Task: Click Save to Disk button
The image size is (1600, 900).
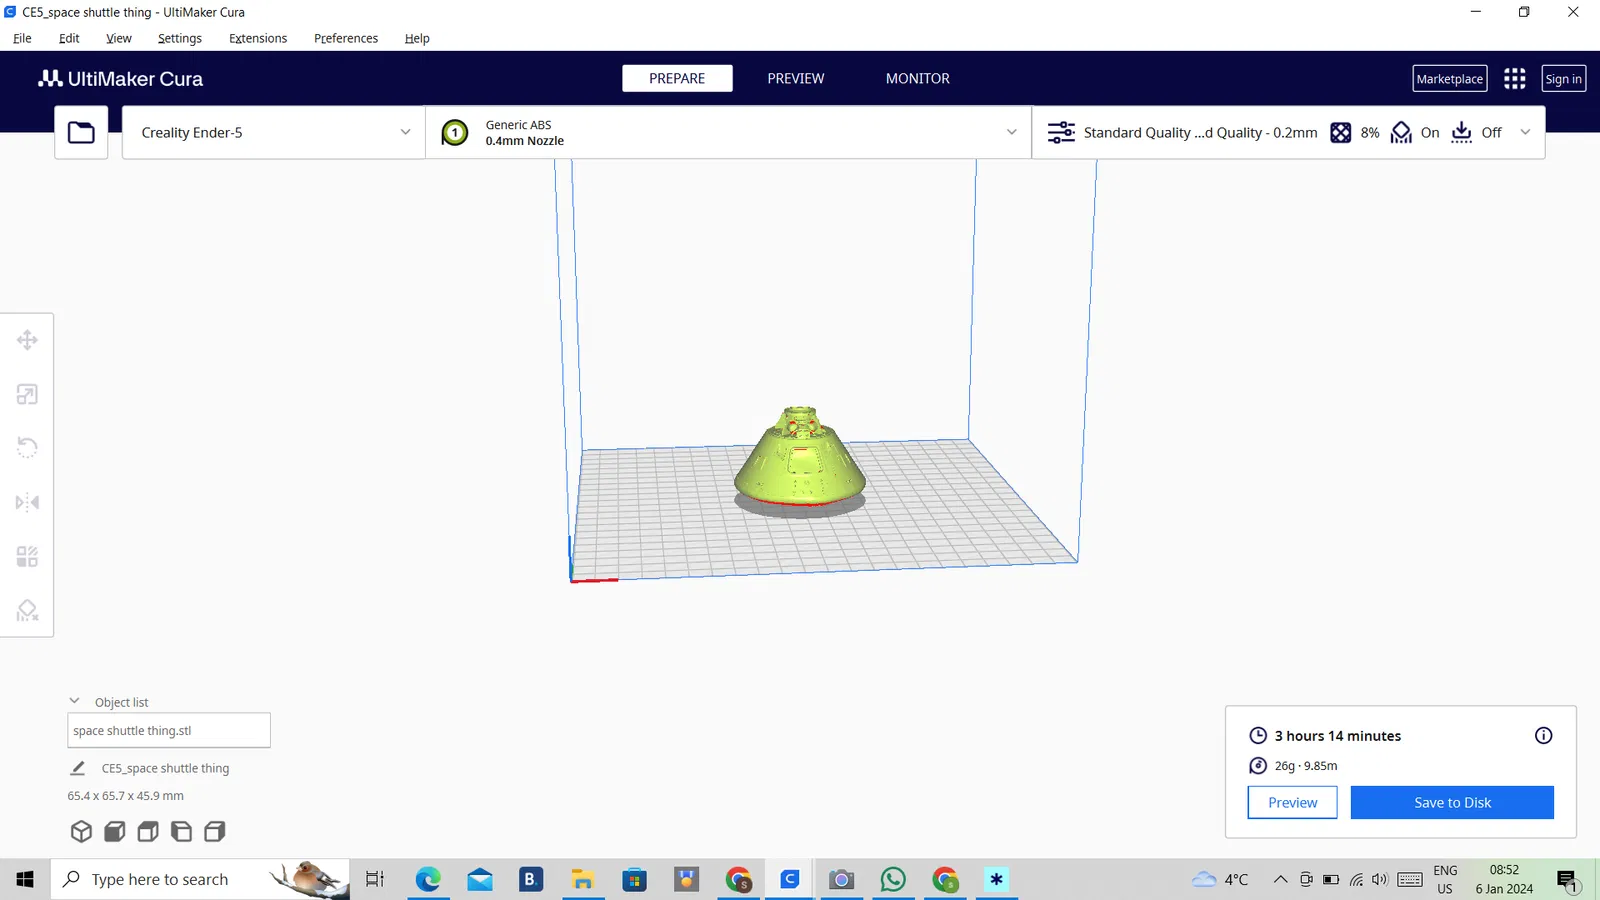Action: pos(1452,802)
